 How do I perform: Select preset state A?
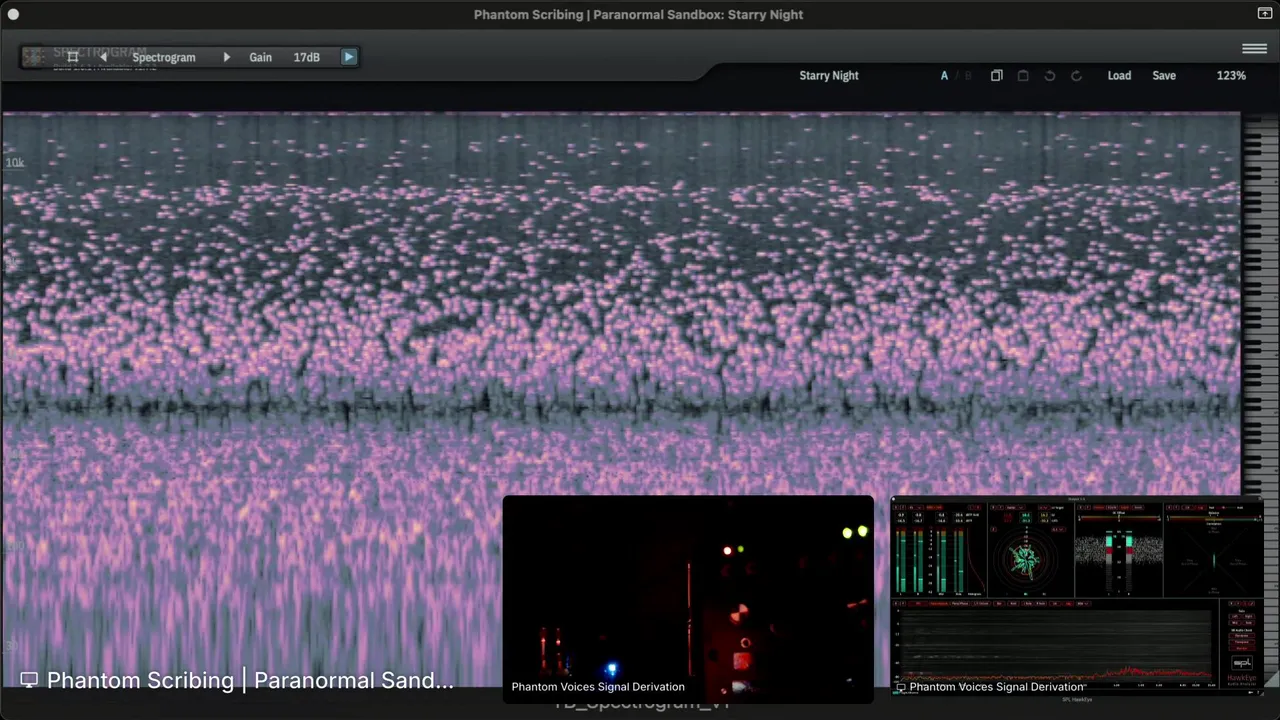point(944,75)
